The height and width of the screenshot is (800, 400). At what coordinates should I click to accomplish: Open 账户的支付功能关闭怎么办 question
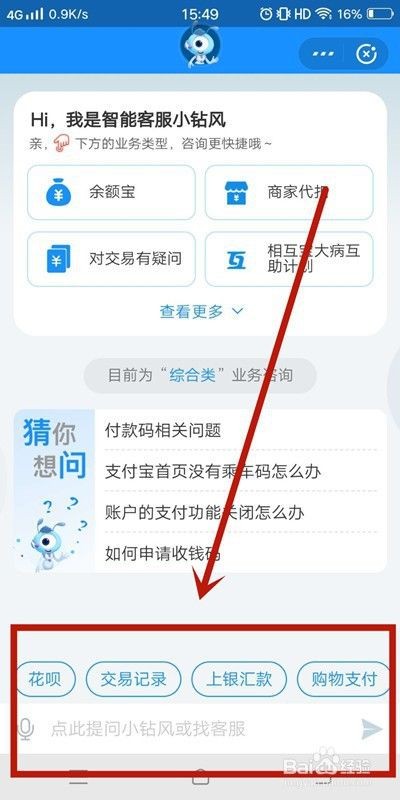(x=204, y=512)
